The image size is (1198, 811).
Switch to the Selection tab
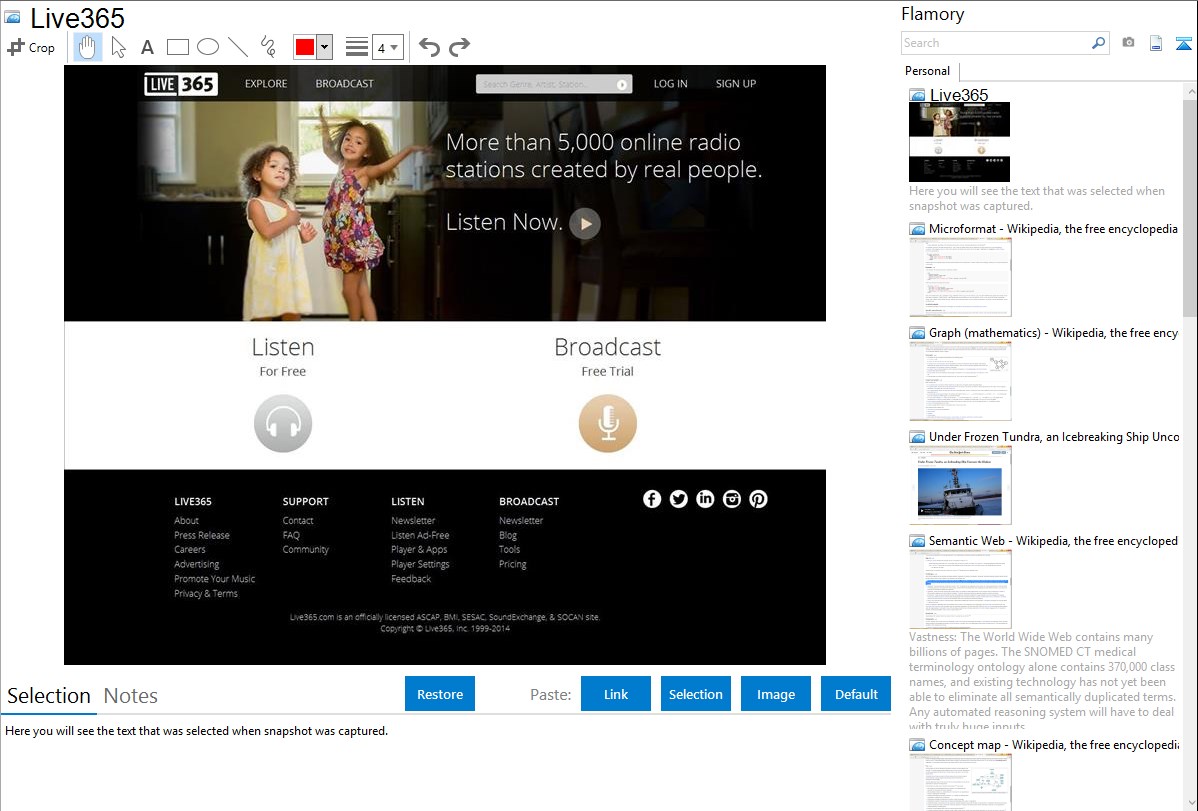click(x=49, y=696)
